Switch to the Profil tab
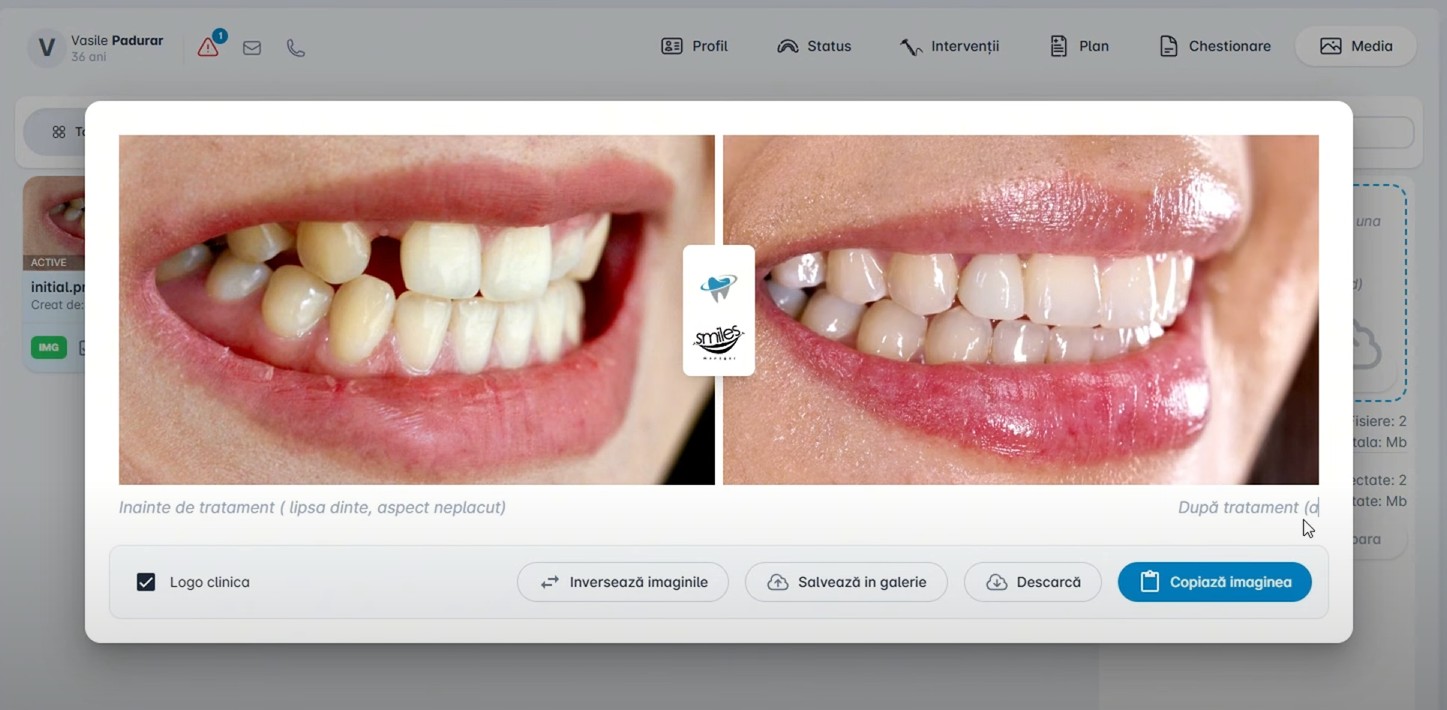 point(694,46)
